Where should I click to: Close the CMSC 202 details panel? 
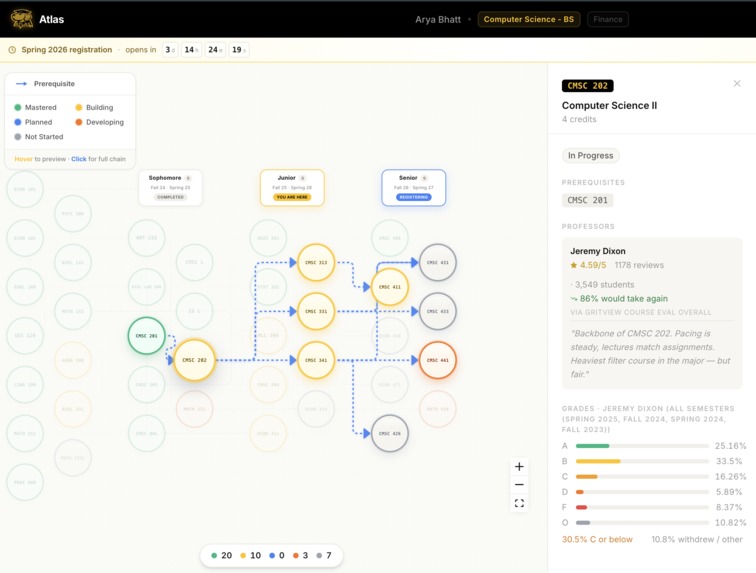tap(737, 83)
